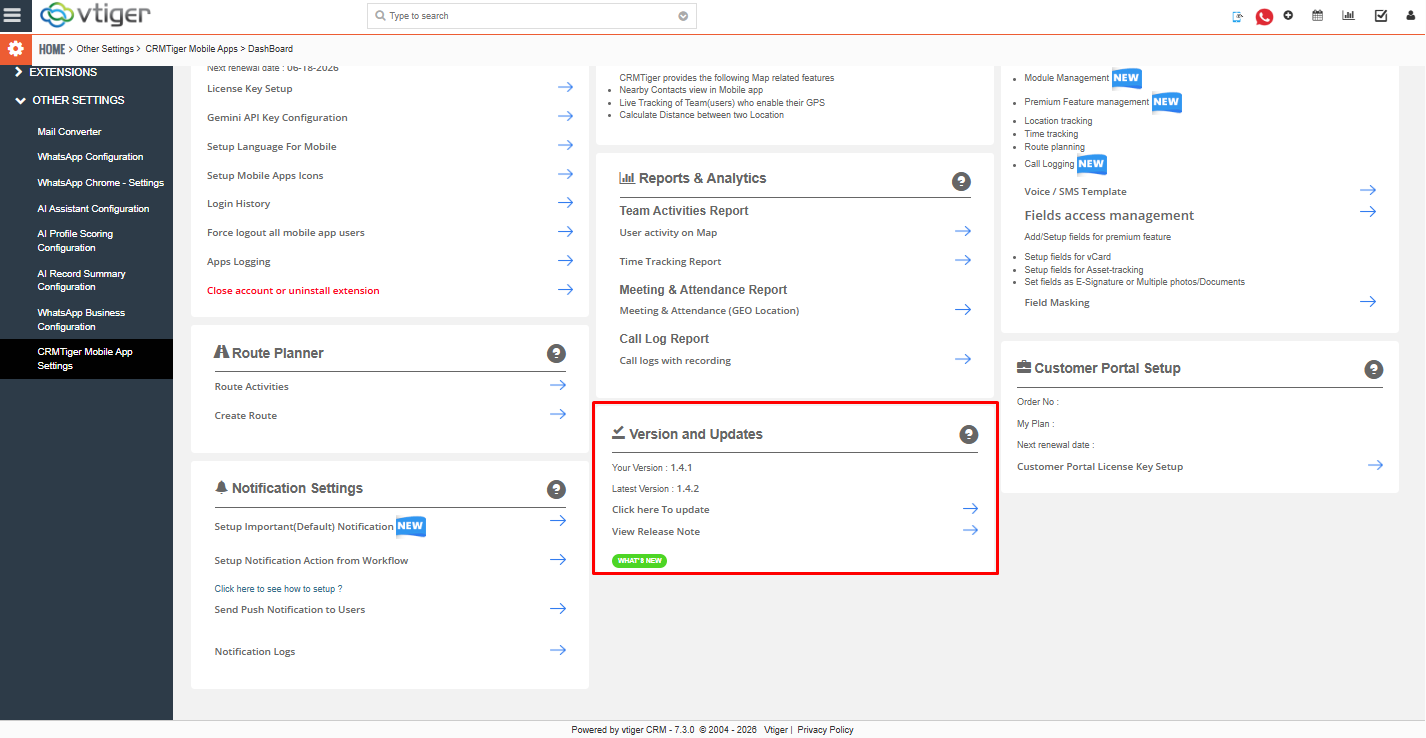Focus the Type to search field

point(531,16)
